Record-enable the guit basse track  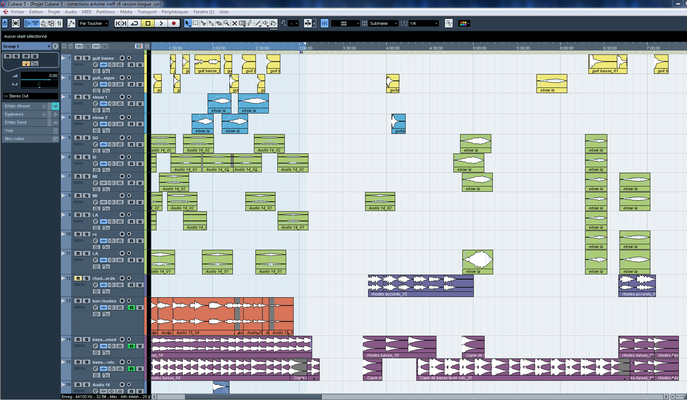click(122, 58)
